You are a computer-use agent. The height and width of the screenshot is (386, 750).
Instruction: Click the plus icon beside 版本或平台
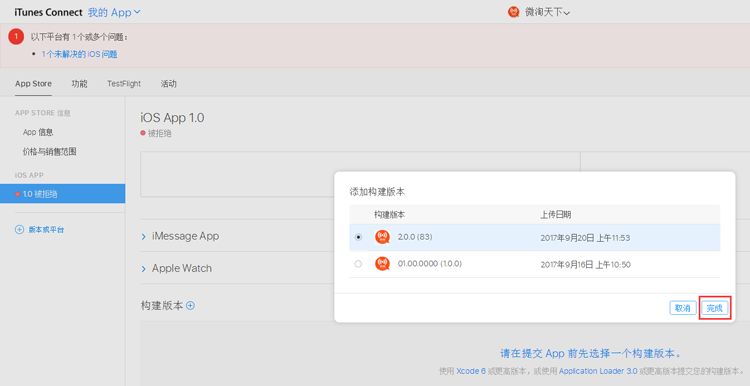click(x=19, y=230)
